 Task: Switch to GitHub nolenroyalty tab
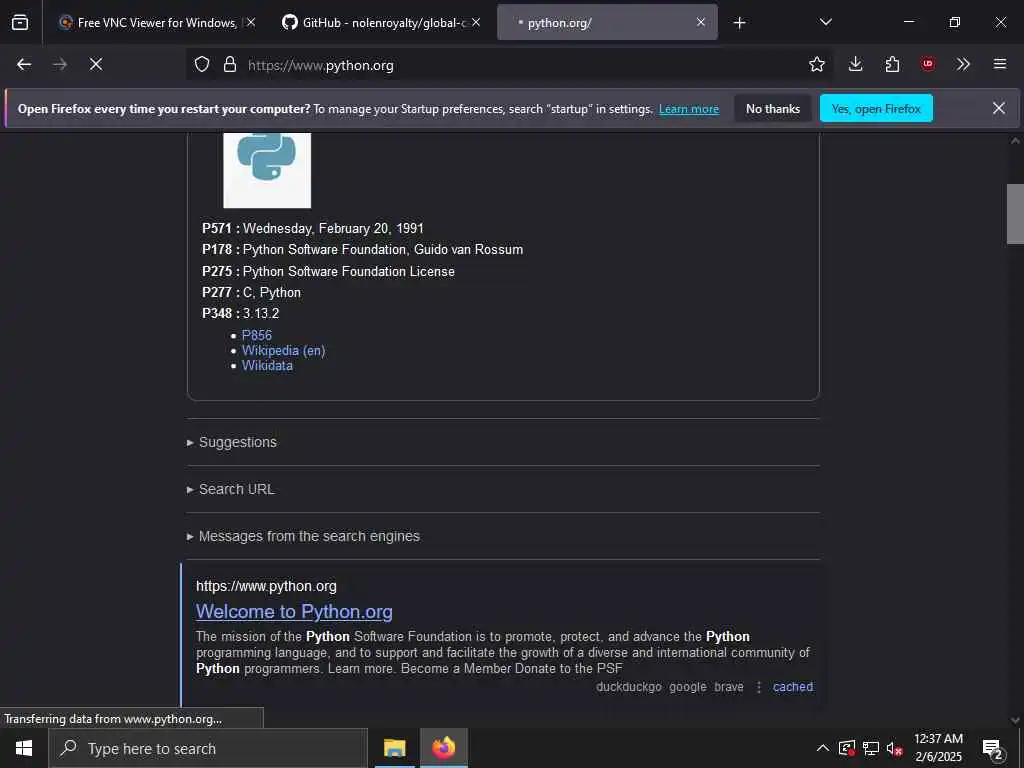click(x=382, y=22)
